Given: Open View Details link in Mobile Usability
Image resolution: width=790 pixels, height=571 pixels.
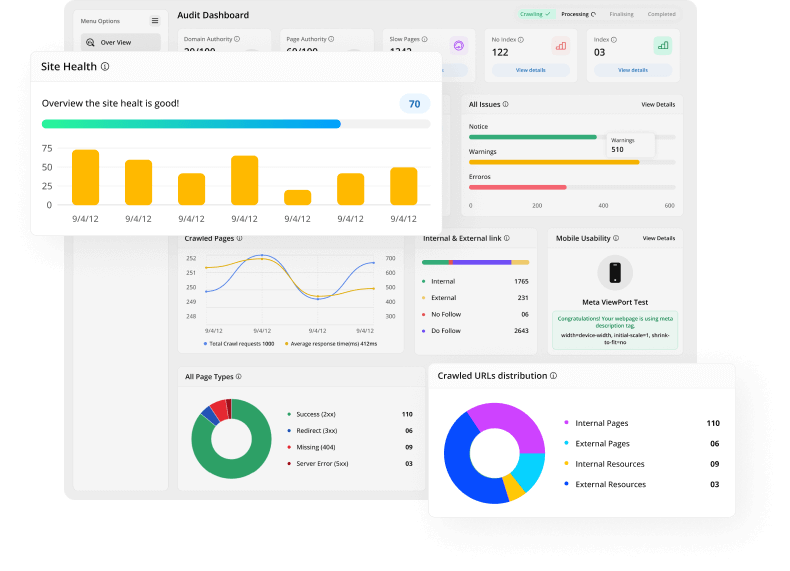Looking at the screenshot, I should (x=658, y=239).
